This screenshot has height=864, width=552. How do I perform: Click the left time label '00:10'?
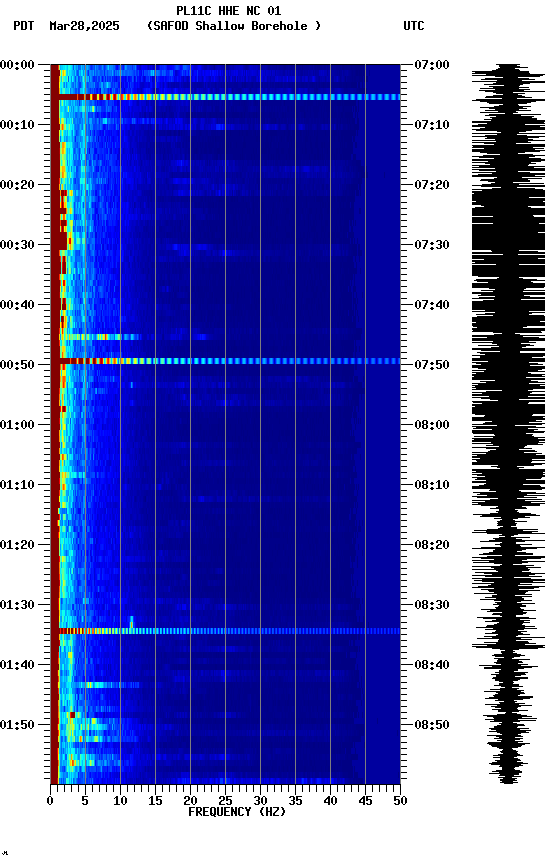[x=17, y=125]
